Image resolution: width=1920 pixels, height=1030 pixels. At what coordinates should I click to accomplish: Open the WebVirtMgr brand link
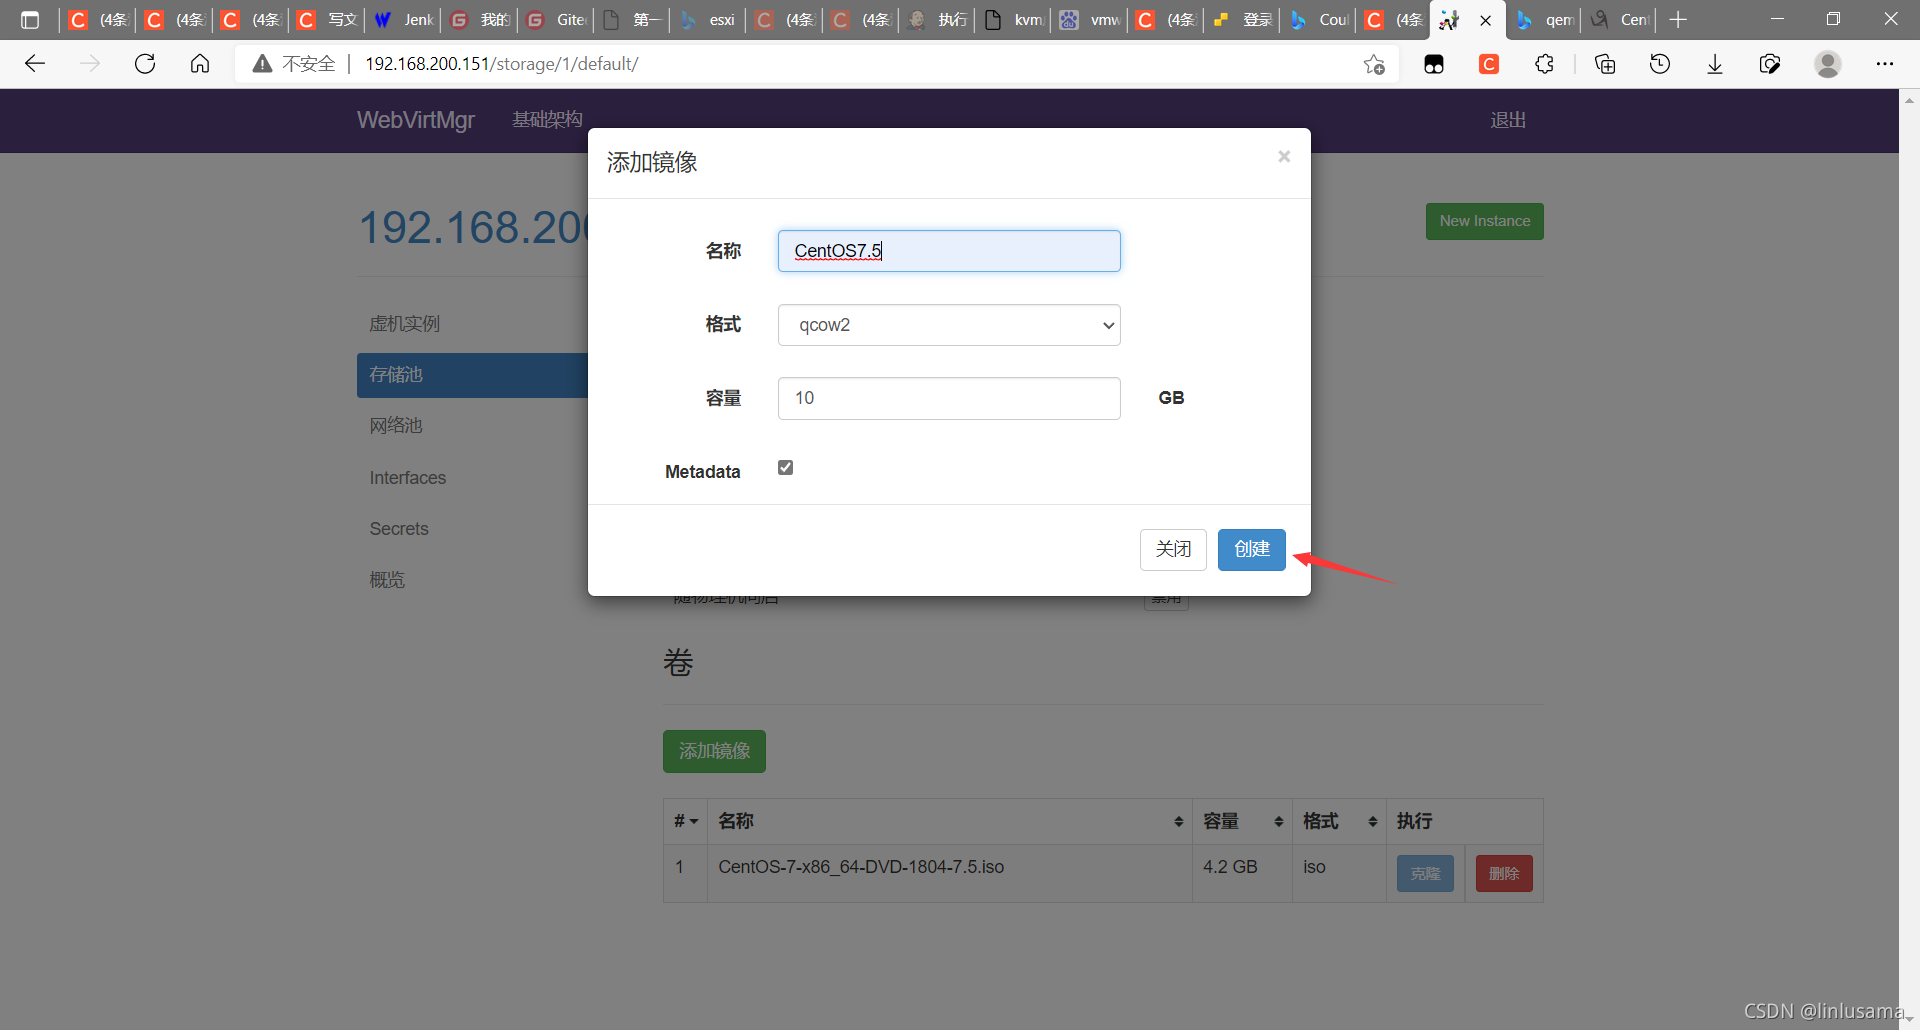pyautogui.click(x=416, y=120)
